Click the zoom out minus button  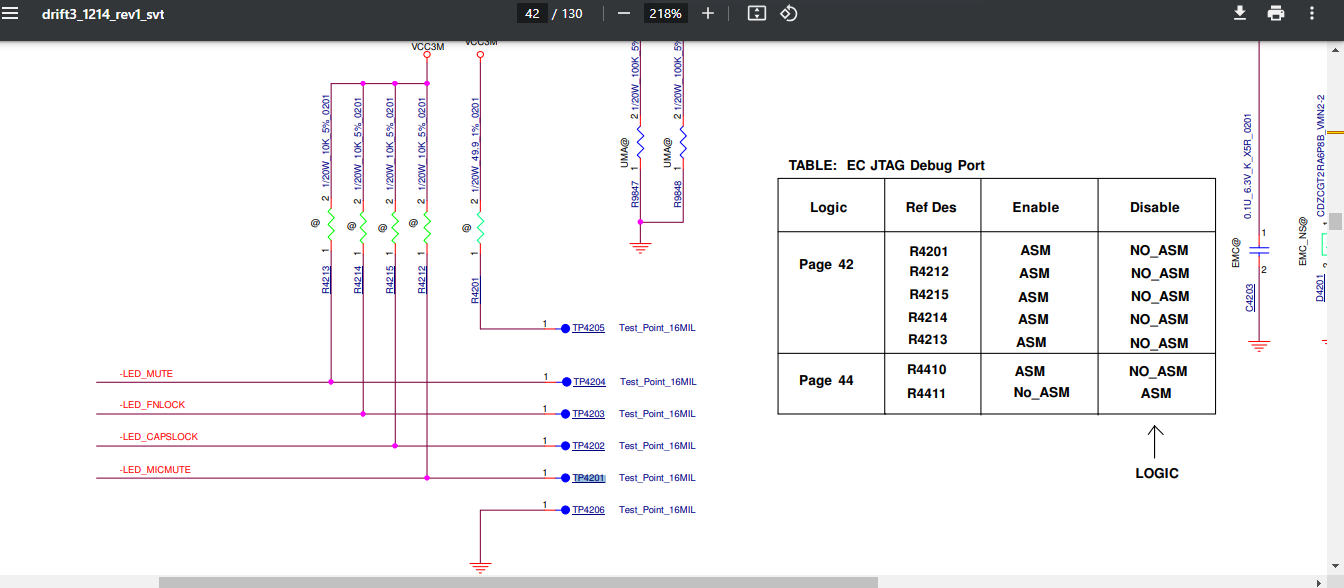point(624,14)
